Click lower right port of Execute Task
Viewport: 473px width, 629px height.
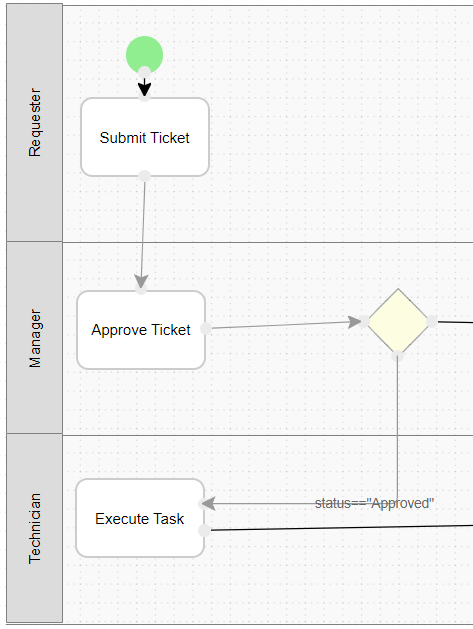(x=205, y=530)
